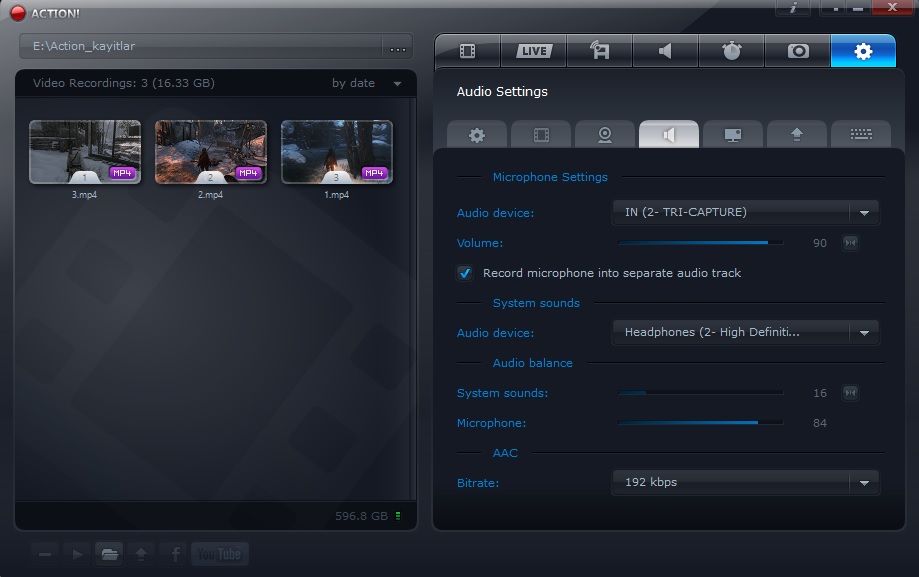Expand microphone Audio device dropdown
The image size is (919, 577).
[745, 212]
